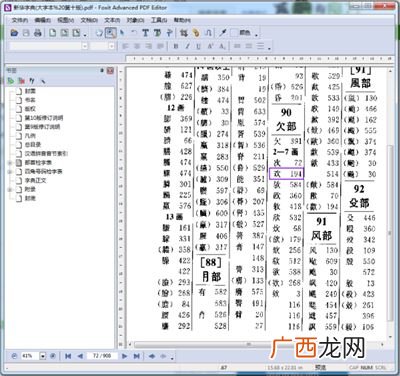Select the first T text tool
Viewport: 400px width, 376px height.
tap(145, 33)
